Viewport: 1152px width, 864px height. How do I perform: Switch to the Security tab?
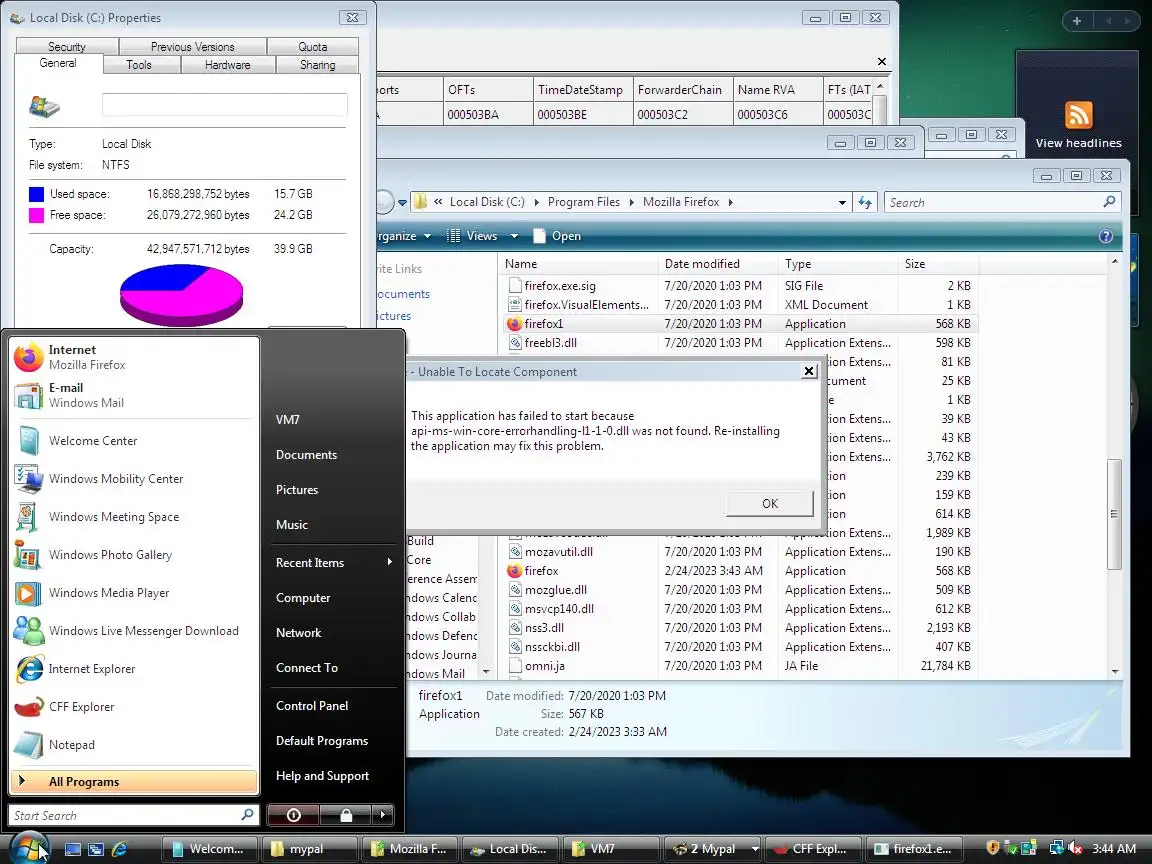(67, 46)
